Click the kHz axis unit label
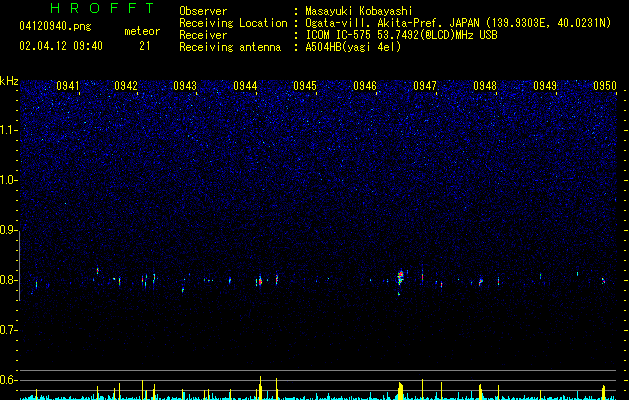629x400 pixels. pos(9,81)
